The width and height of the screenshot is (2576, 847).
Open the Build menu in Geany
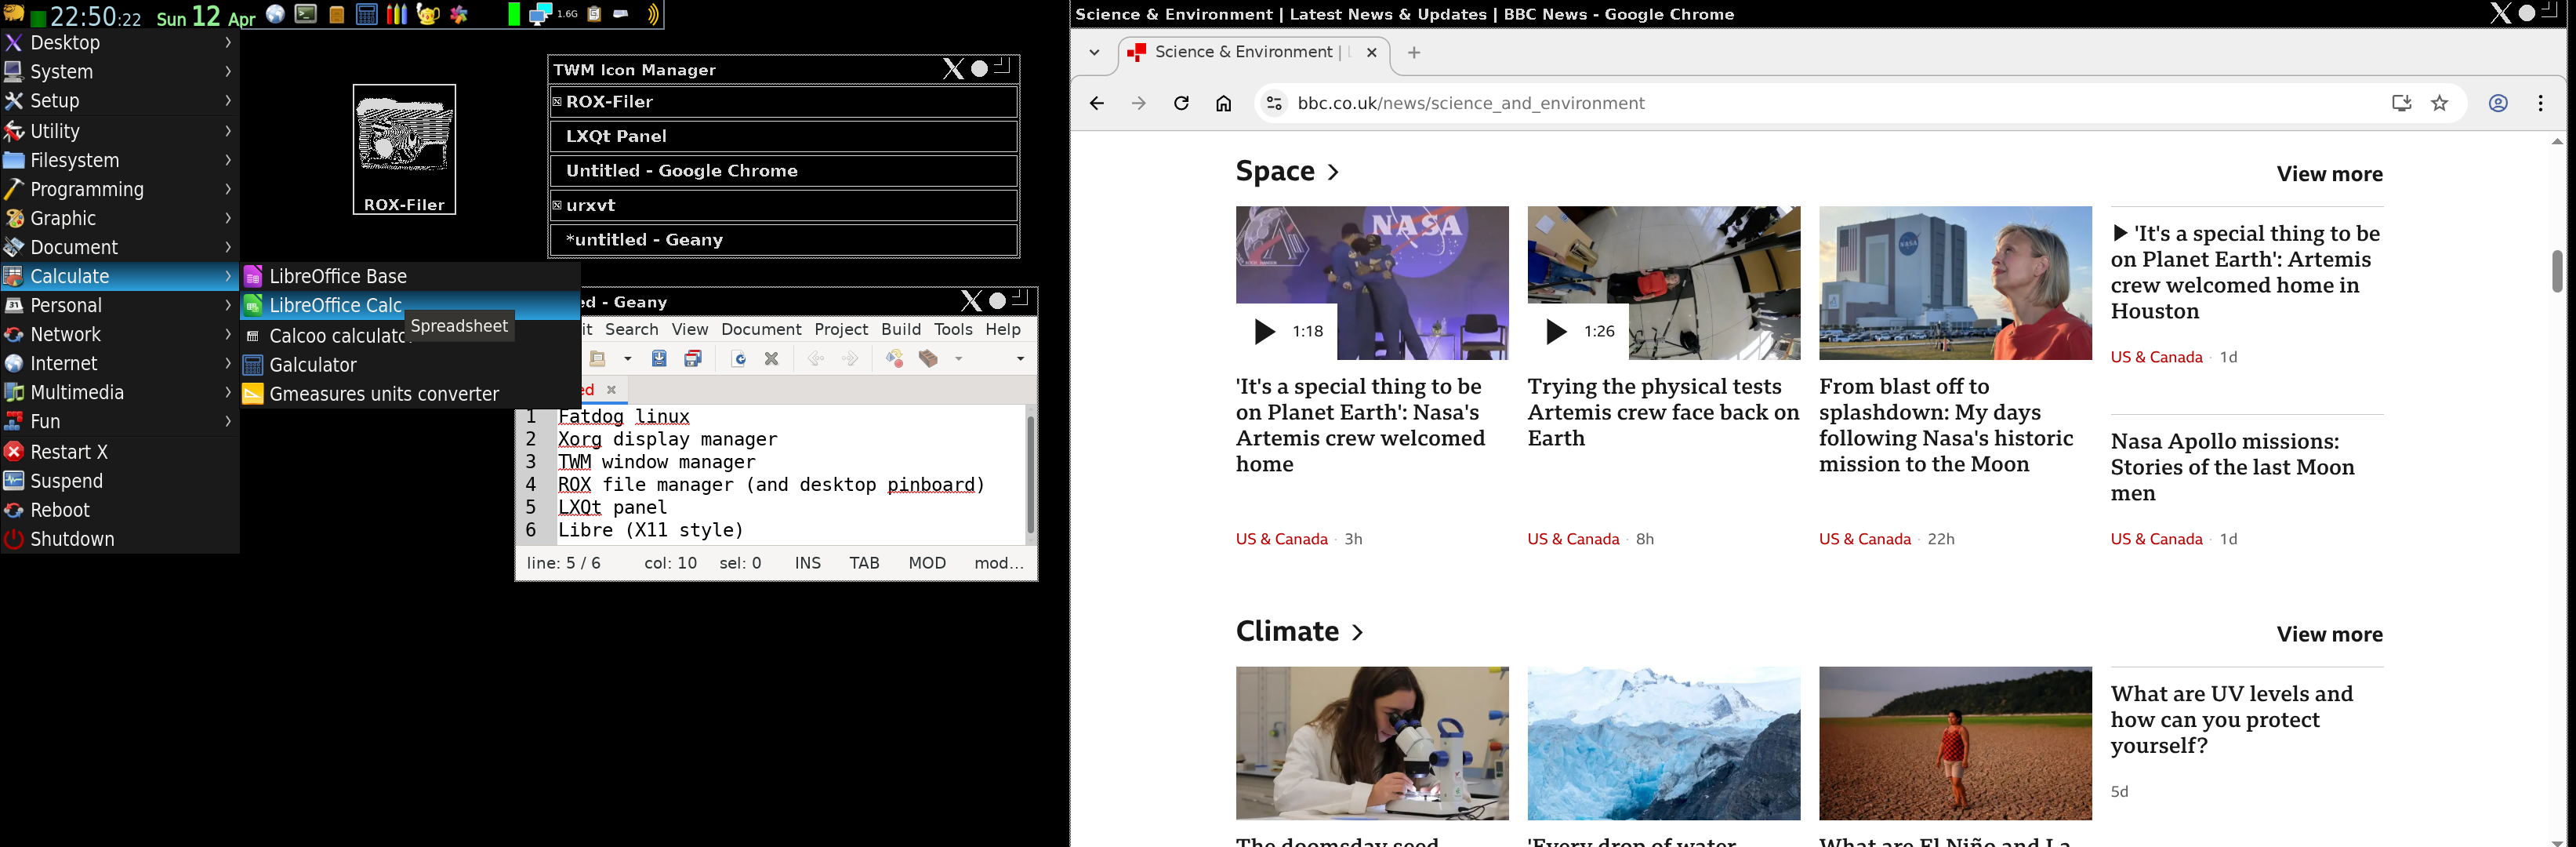point(900,329)
